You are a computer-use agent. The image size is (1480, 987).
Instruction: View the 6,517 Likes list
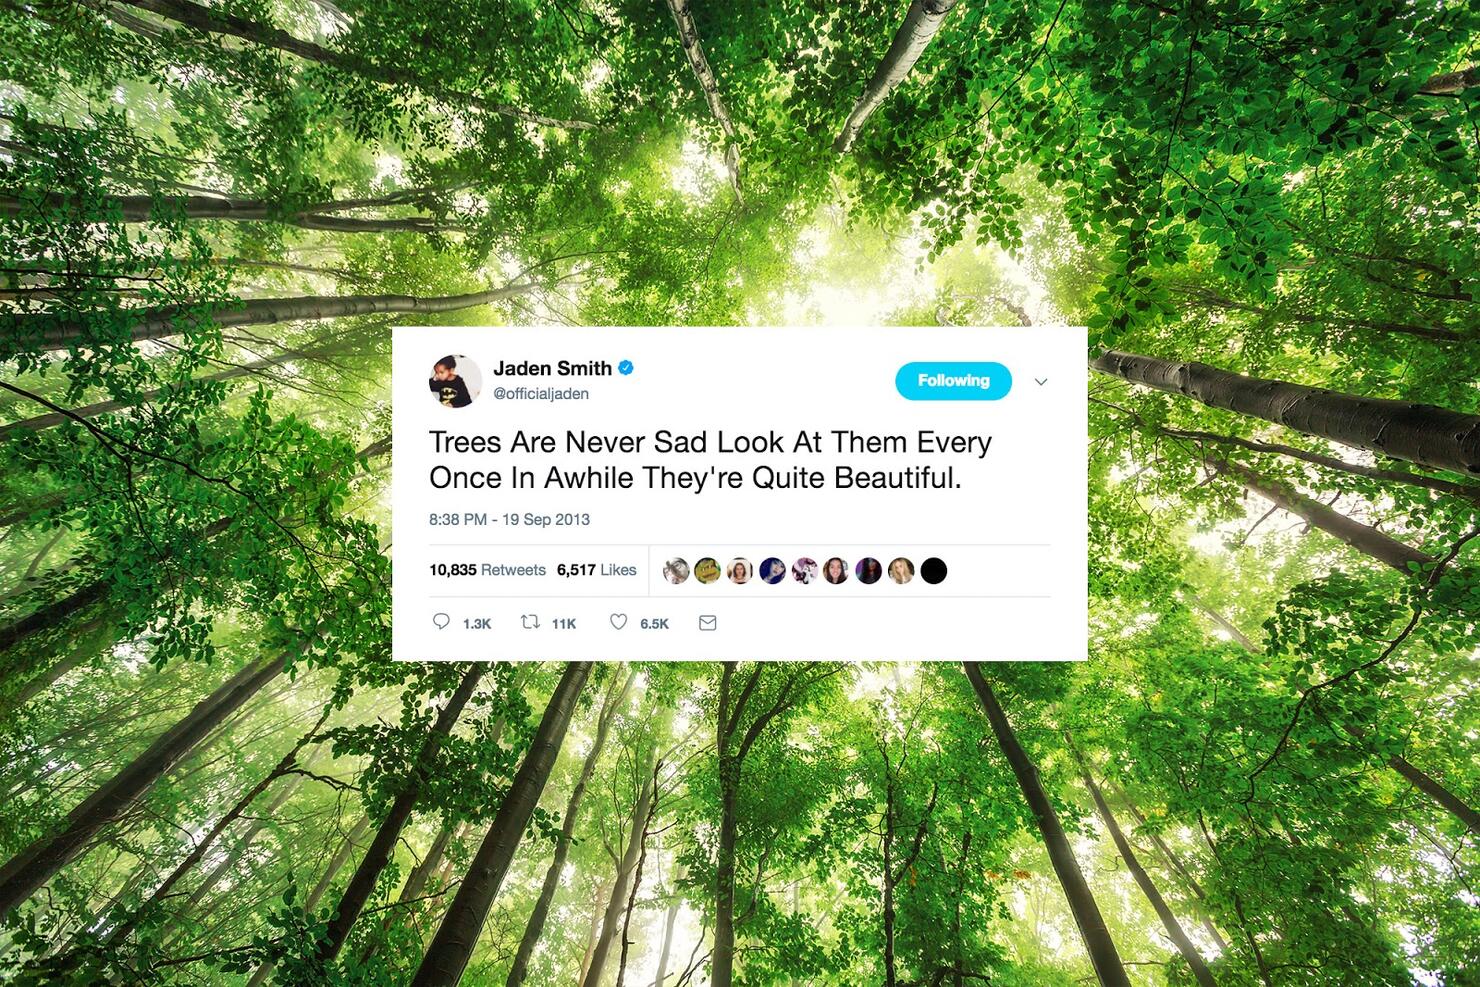pyautogui.click(x=597, y=570)
